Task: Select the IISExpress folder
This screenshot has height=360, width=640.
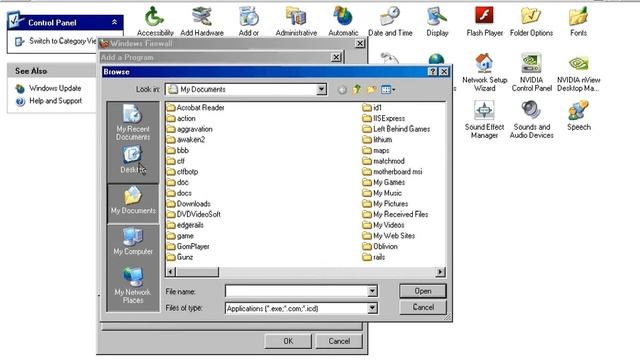Action: (384, 118)
